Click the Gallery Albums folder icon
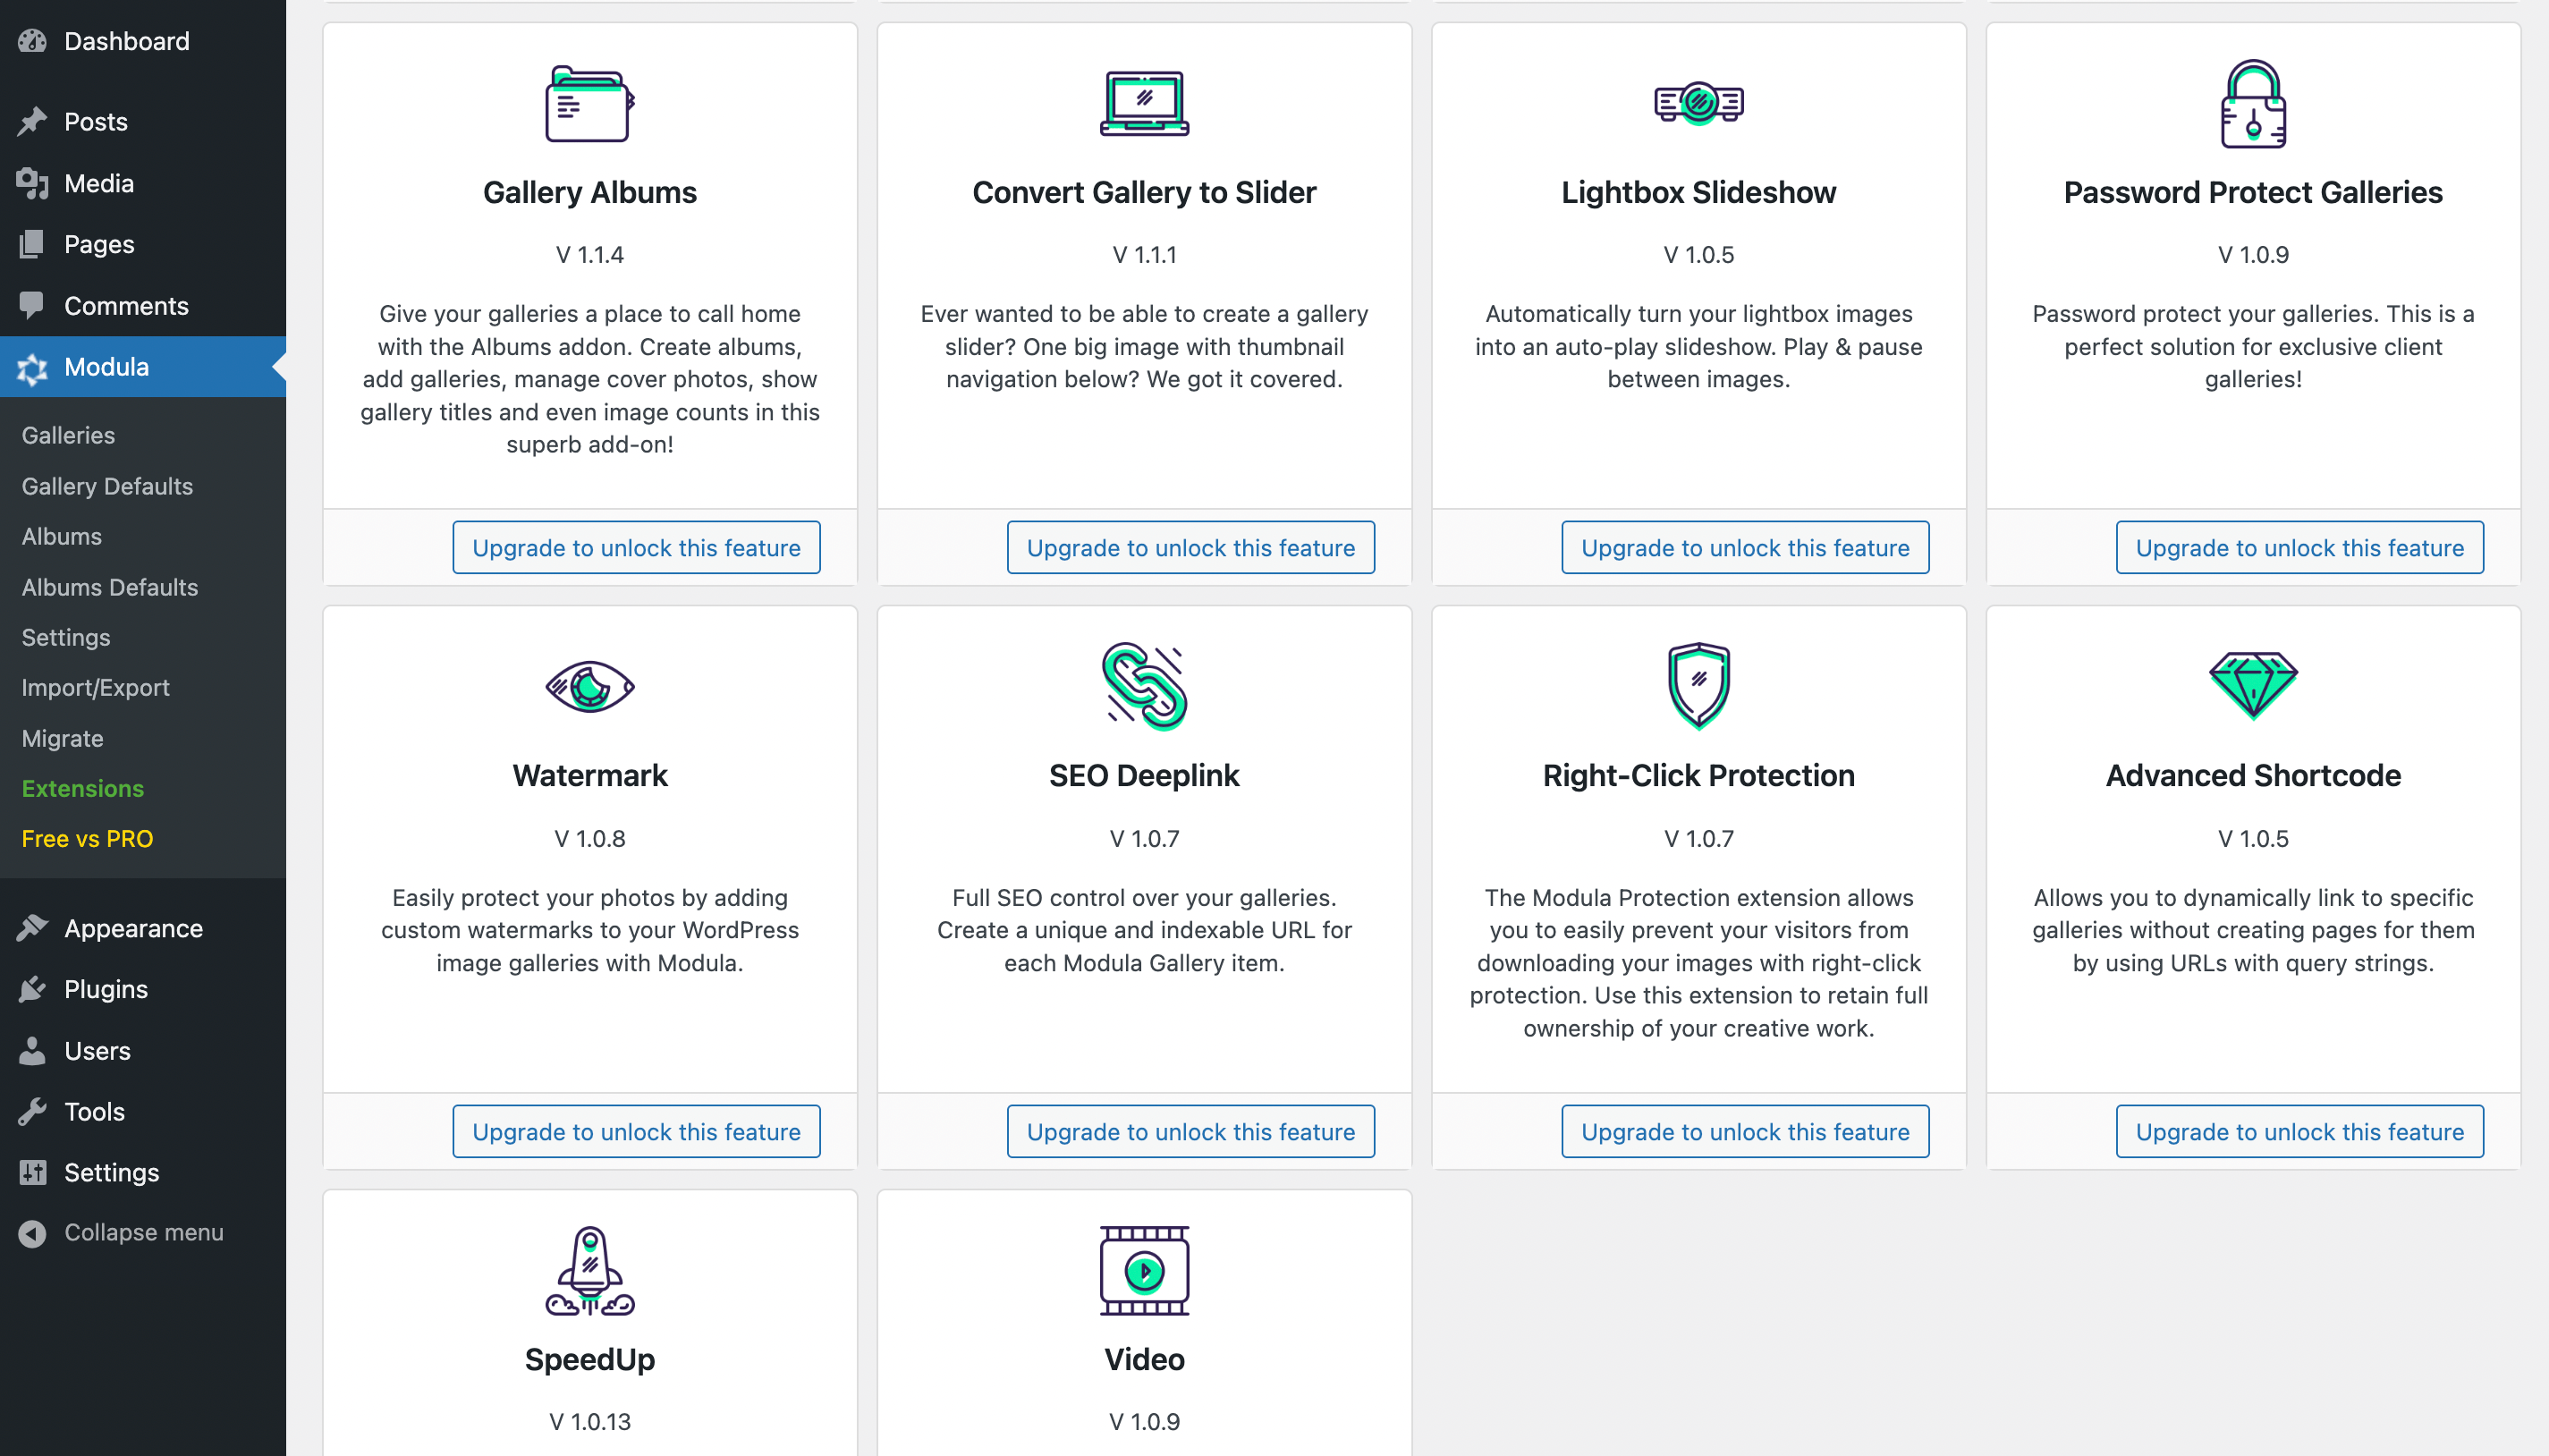The image size is (2549, 1456). coord(589,104)
